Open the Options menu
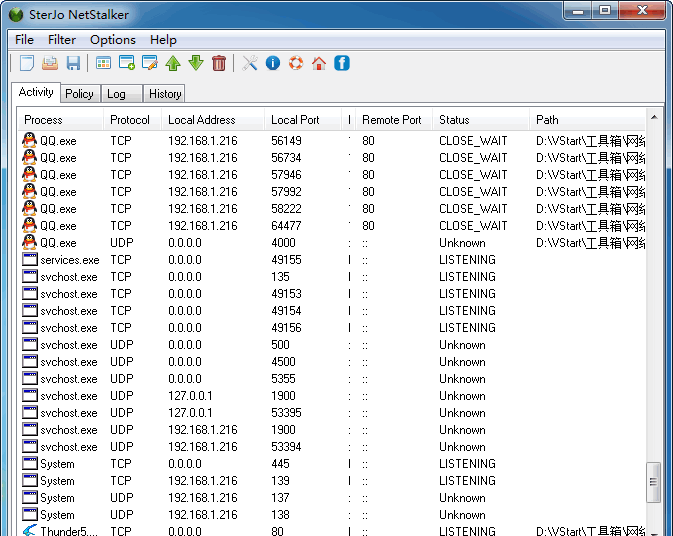Viewport: 673px width, 536px height. click(x=113, y=40)
